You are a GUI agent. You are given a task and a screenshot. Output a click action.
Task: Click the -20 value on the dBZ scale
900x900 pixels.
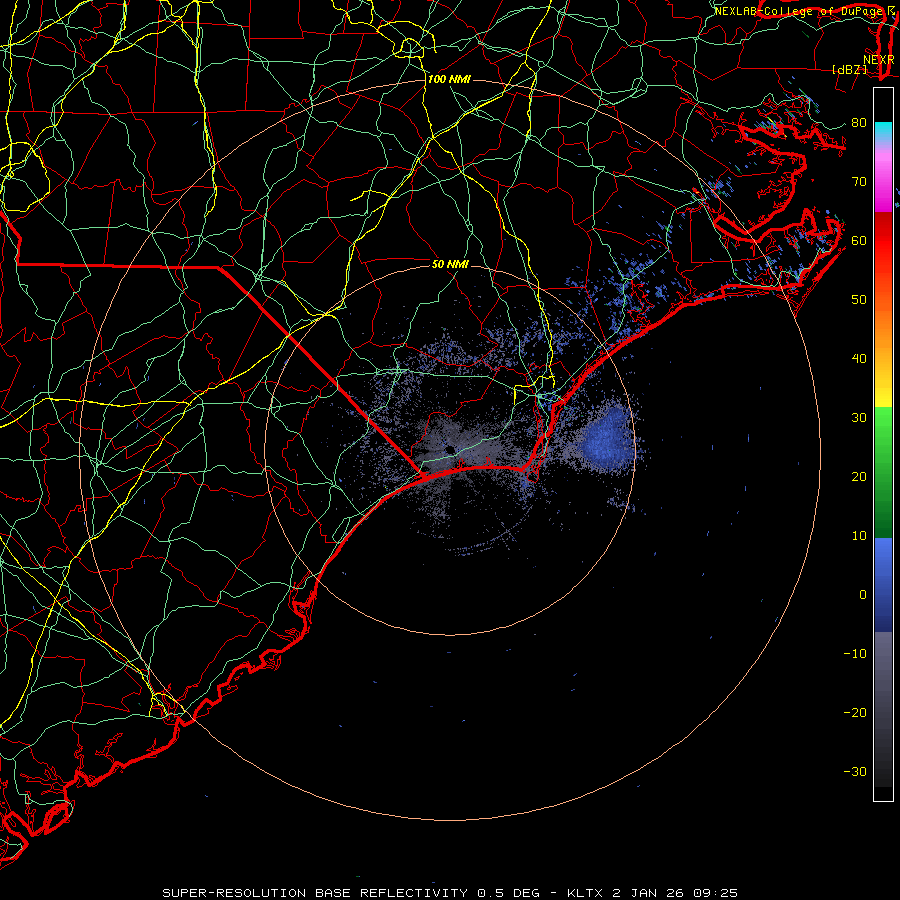pos(855,713)
